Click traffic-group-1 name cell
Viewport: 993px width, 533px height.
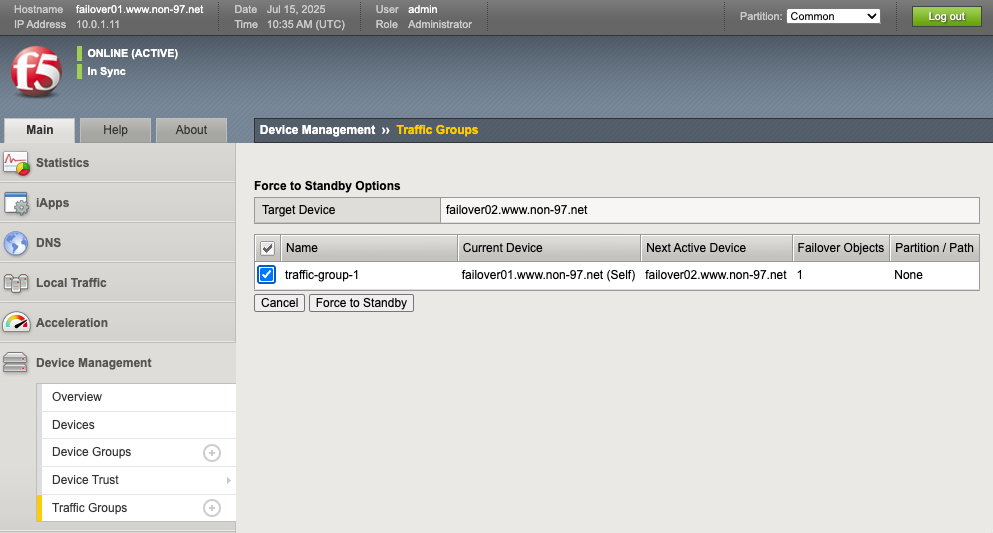pos(322,275)
